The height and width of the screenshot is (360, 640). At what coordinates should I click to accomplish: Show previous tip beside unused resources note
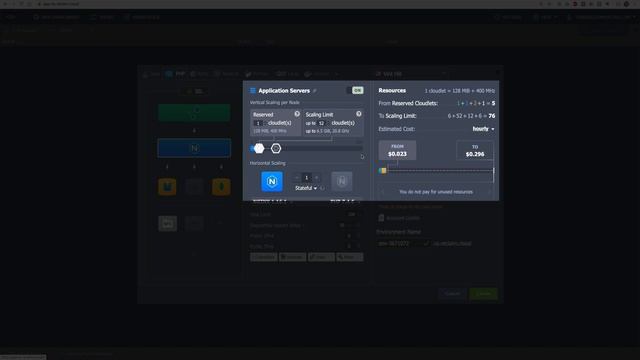pos(383,192)
